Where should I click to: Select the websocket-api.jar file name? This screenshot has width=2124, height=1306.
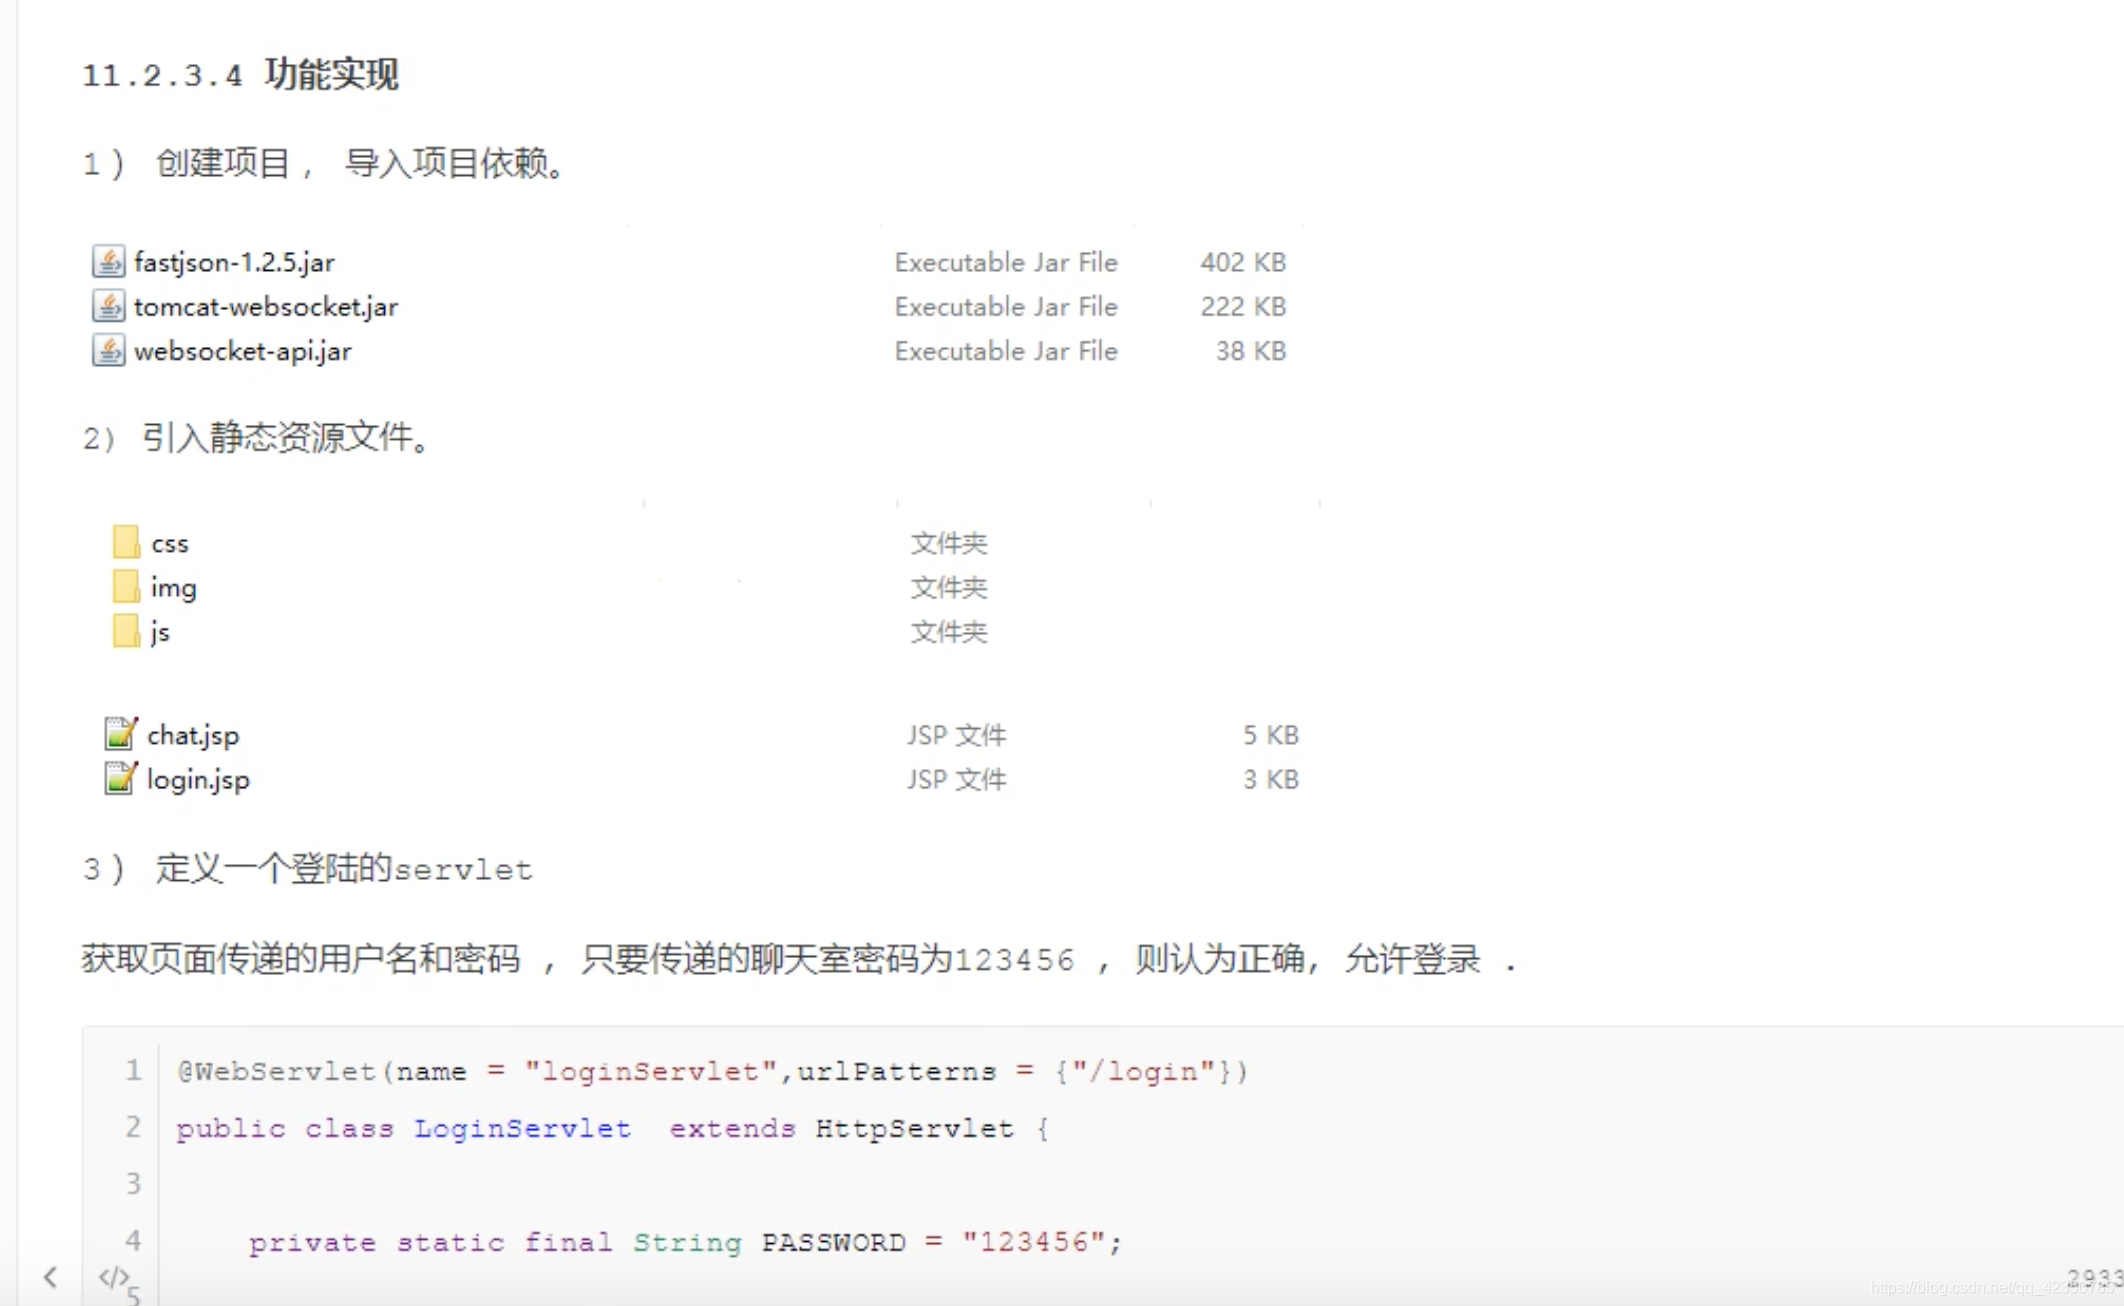pos(243,351)
